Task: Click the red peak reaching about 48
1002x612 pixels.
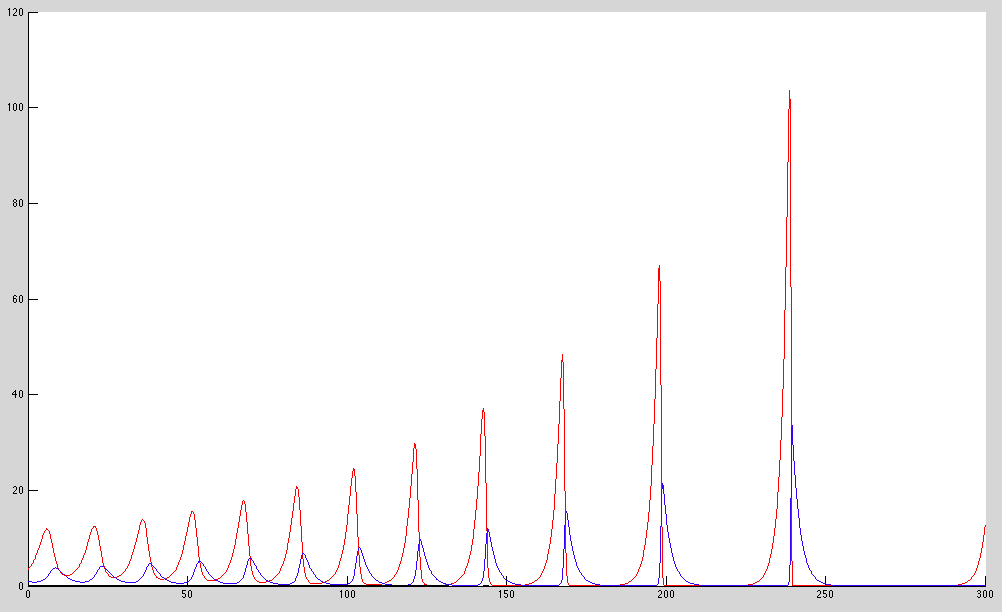Action: pos(562,357)
